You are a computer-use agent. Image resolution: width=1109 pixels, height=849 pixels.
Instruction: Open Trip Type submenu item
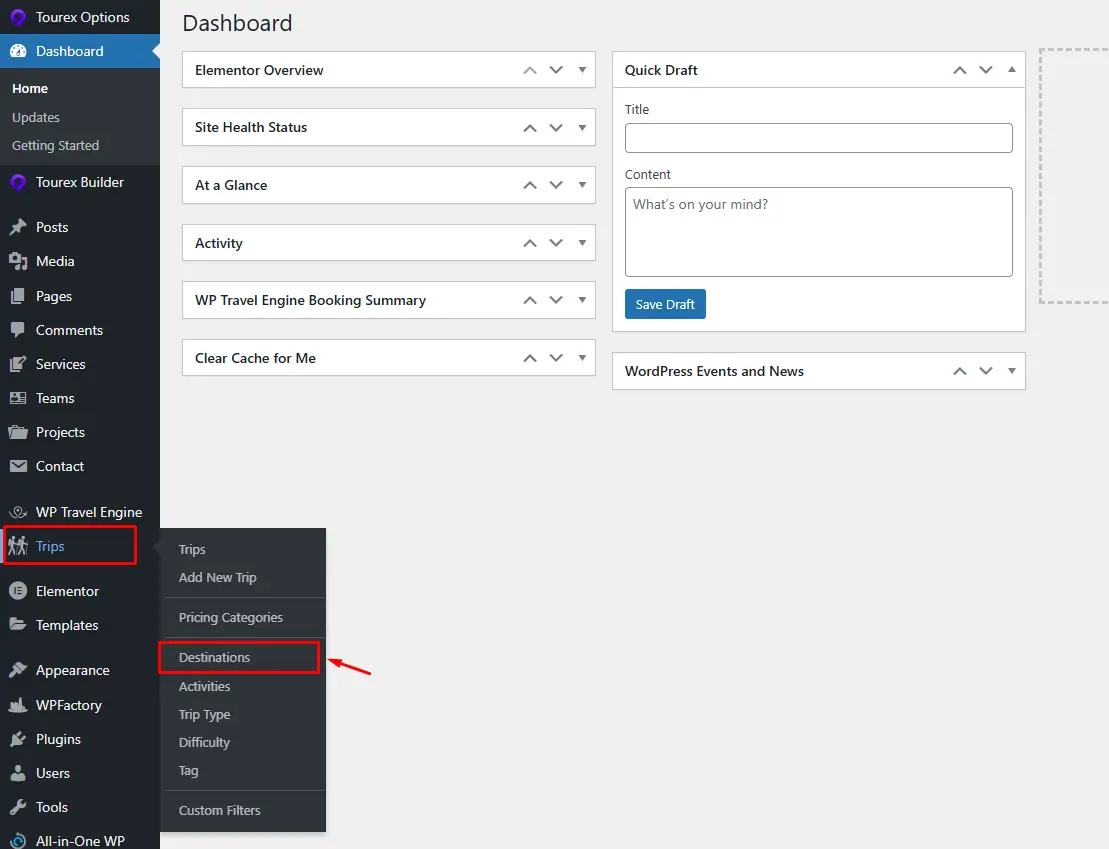point(204,715)
